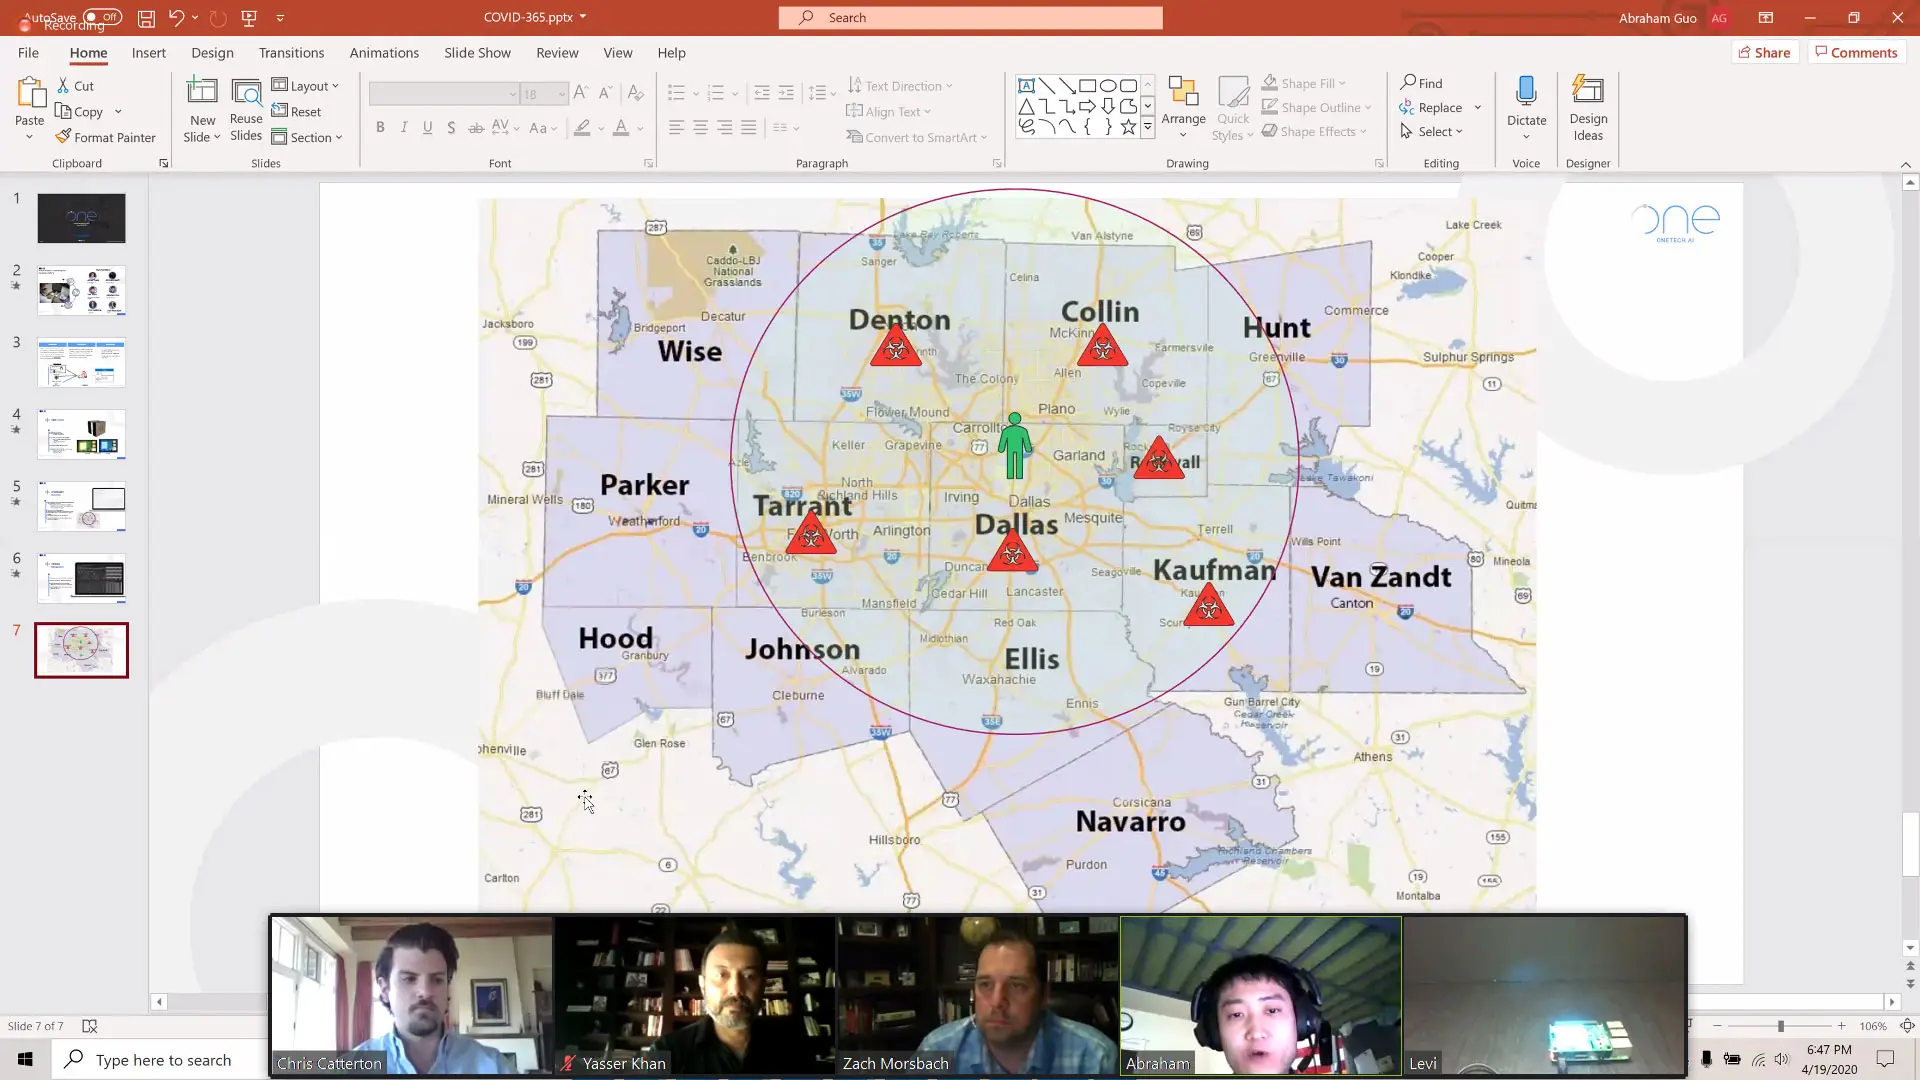The height and width of the screenshot is (1080, 1920).
Task: Open the Comments button
Action: tap(1856, 53)
